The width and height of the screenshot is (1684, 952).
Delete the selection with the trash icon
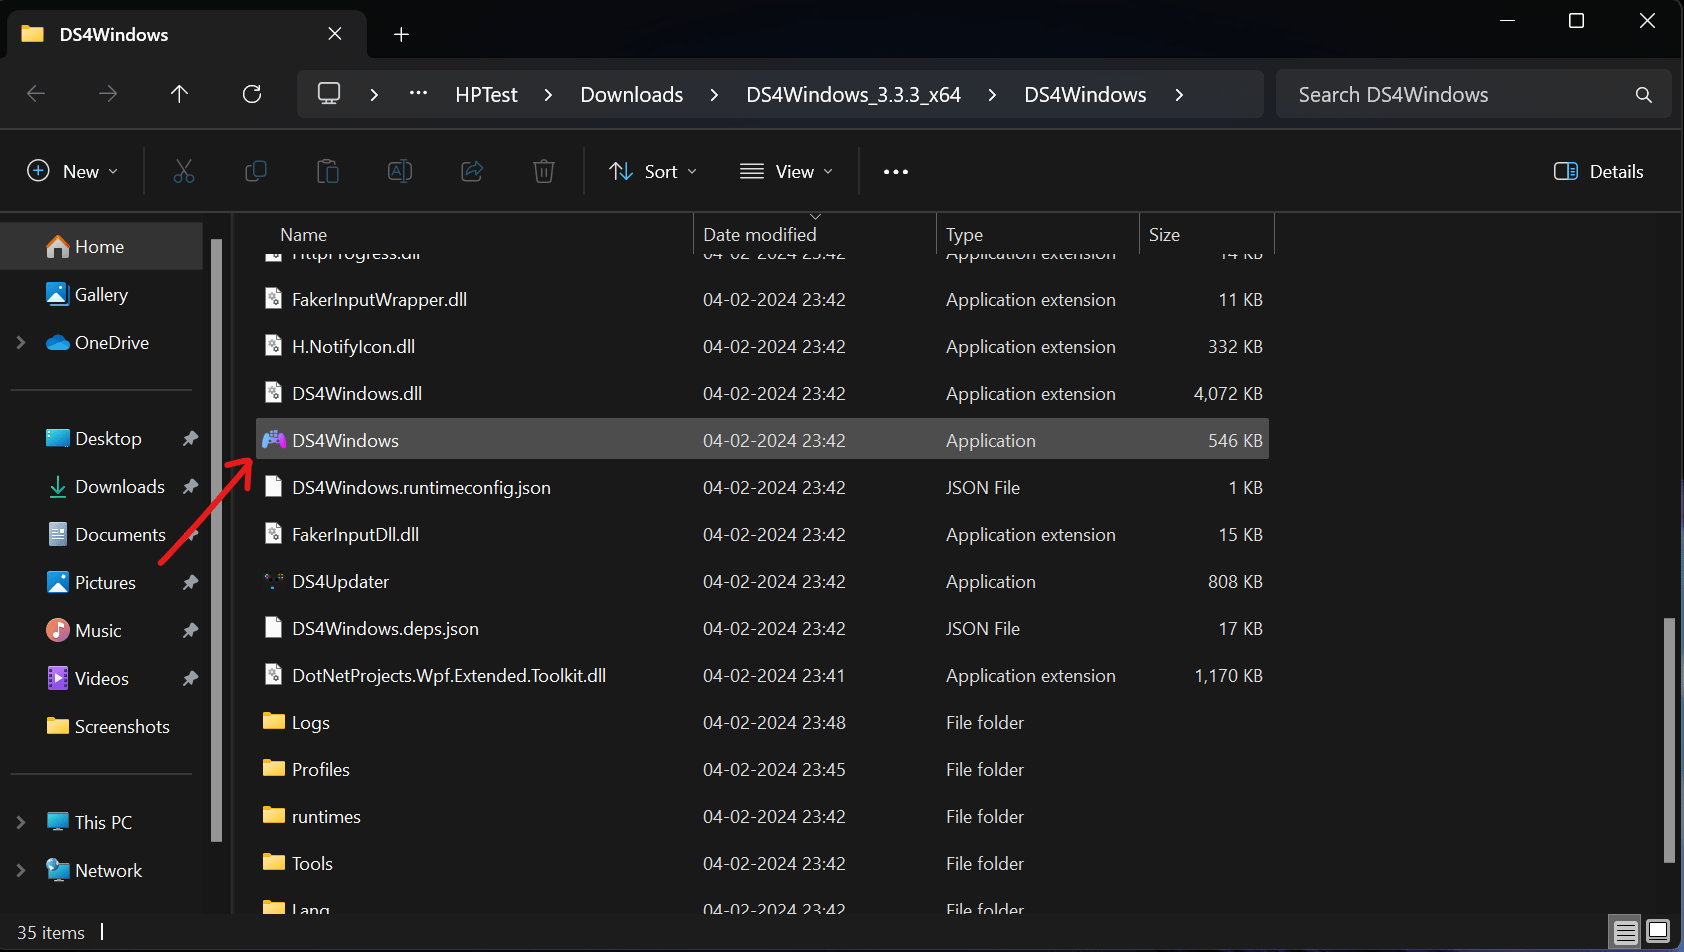click(544, 171)
